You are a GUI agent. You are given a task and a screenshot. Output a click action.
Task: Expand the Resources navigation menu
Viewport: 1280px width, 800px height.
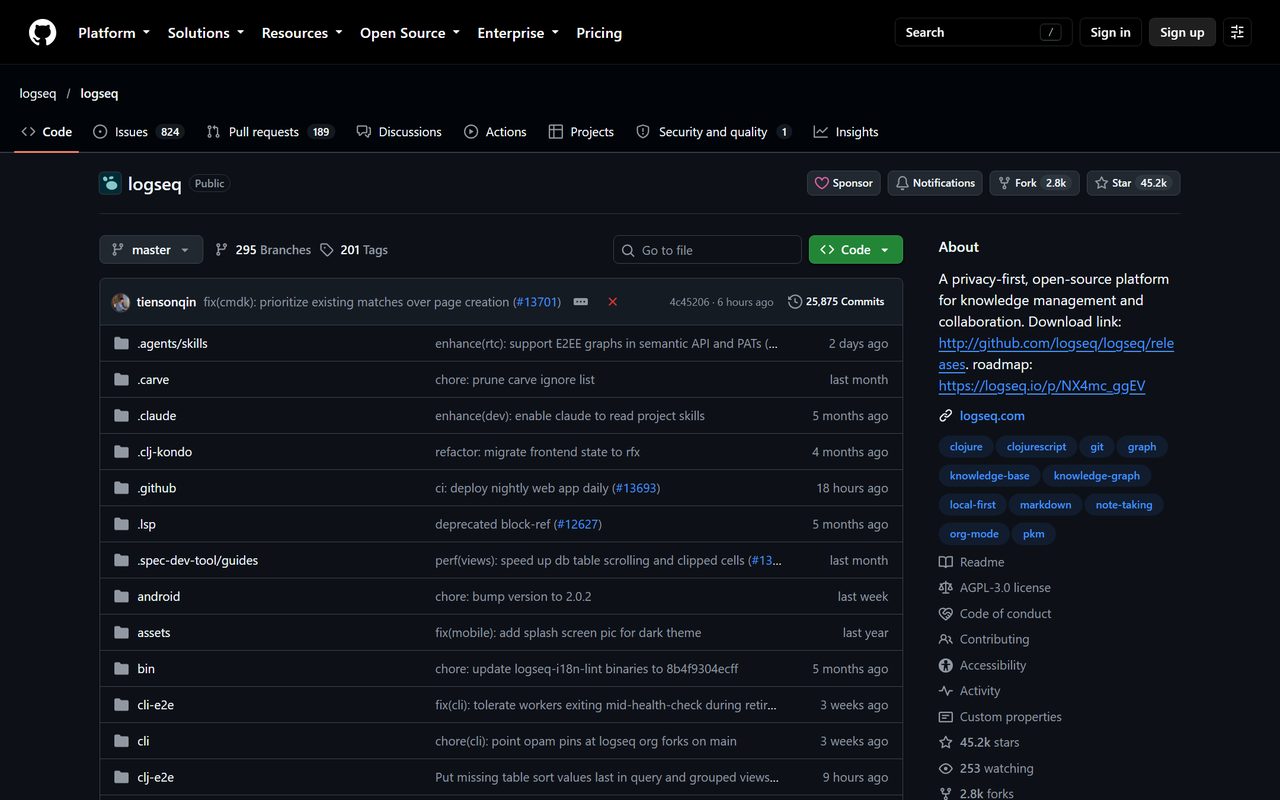click(x=302, y=33)
